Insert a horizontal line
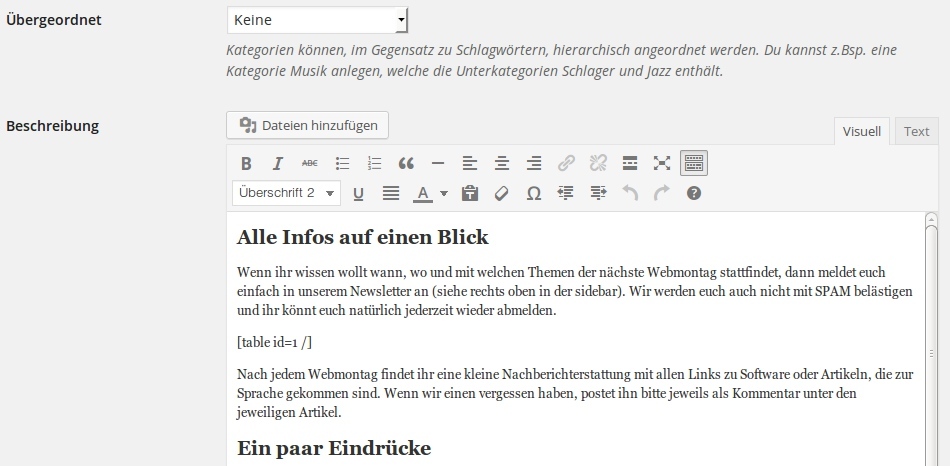The width and height of the screenshot is (950, 466). click(437, 163)
